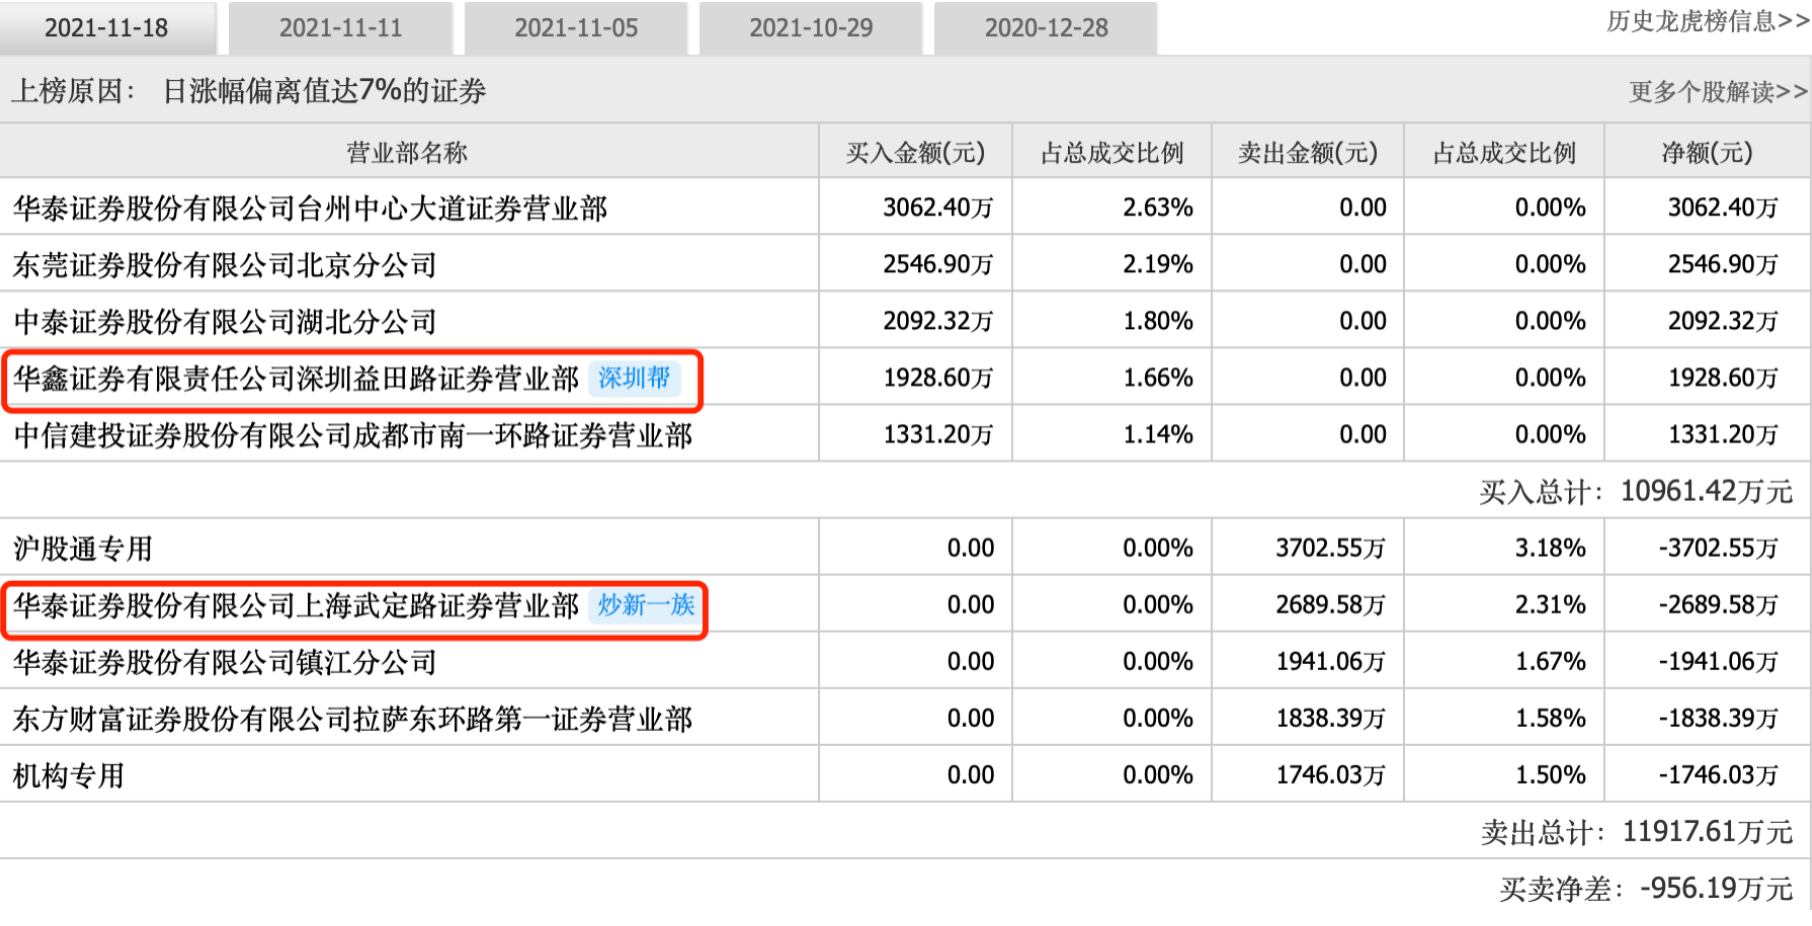Open 更多个股解读 link
The image size is (1812, 926).
(x=1718, y=92)
